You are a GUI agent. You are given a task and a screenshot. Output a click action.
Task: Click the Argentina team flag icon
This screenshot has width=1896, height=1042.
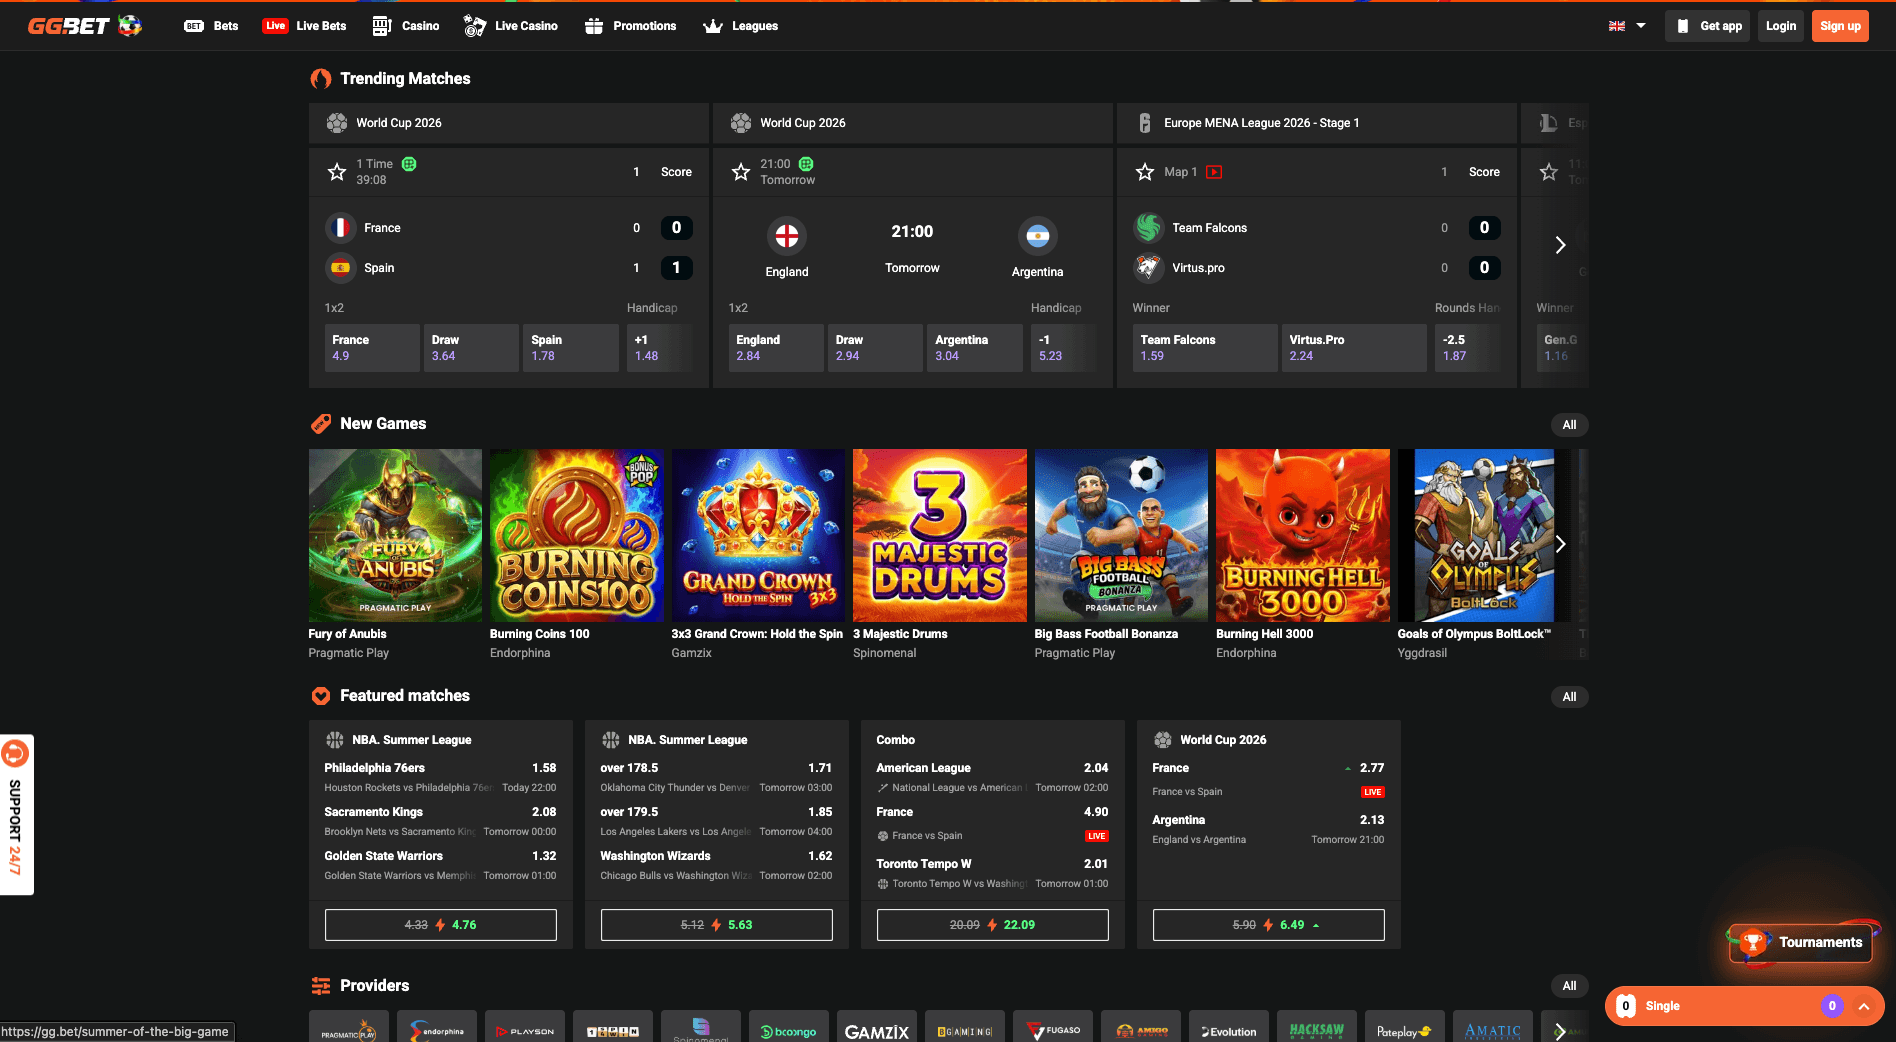click(1037, 236)
